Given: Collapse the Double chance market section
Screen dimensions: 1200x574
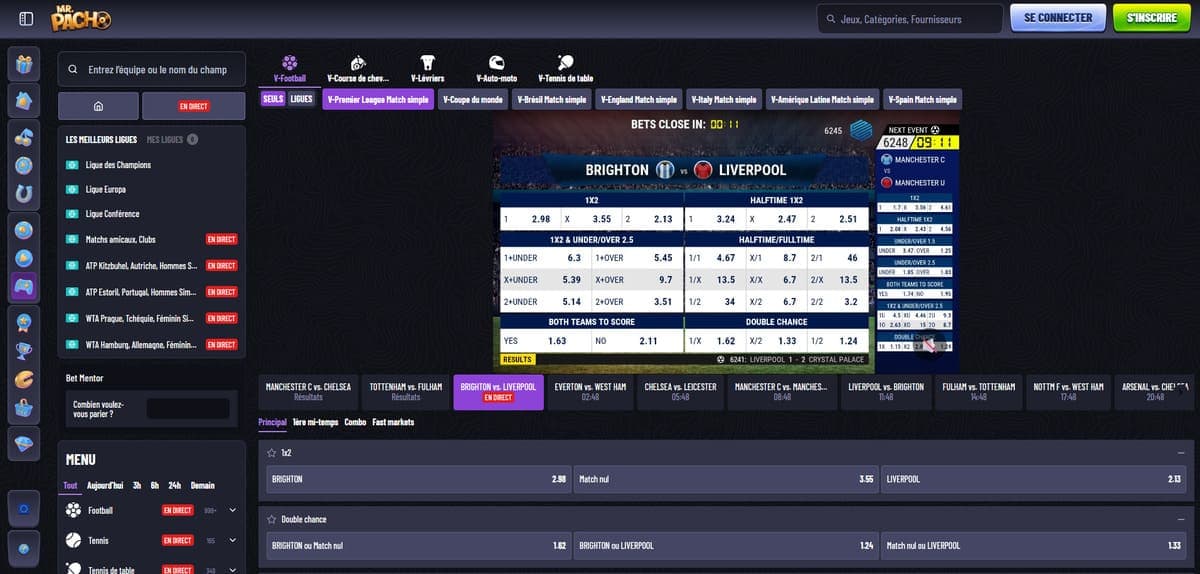Looking at the screenshot, I should [x=1181, y=519].
